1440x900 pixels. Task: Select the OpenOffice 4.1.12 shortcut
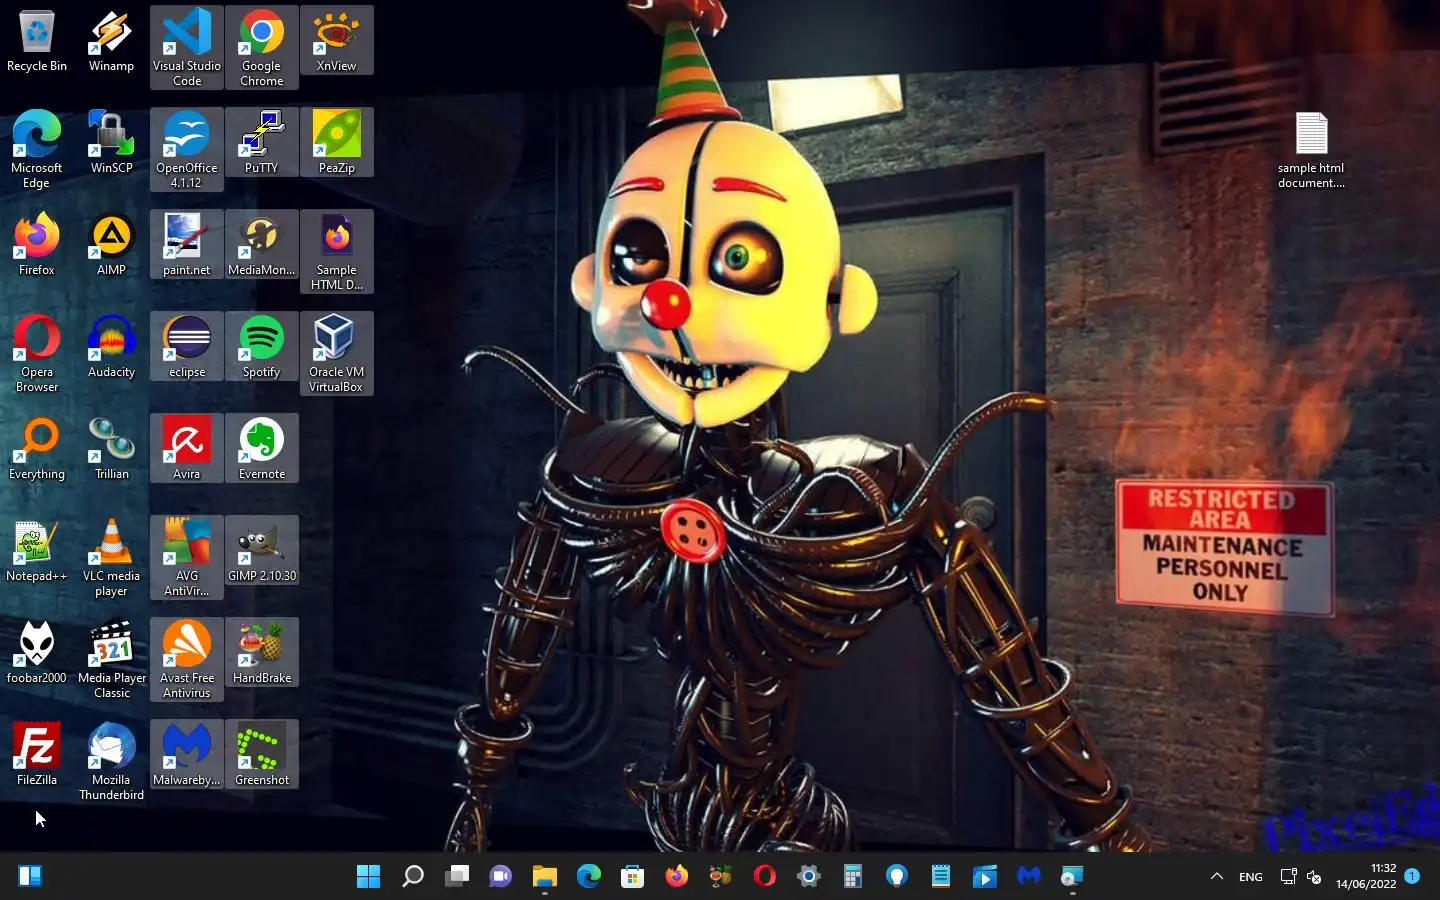(x=187, y=149)
